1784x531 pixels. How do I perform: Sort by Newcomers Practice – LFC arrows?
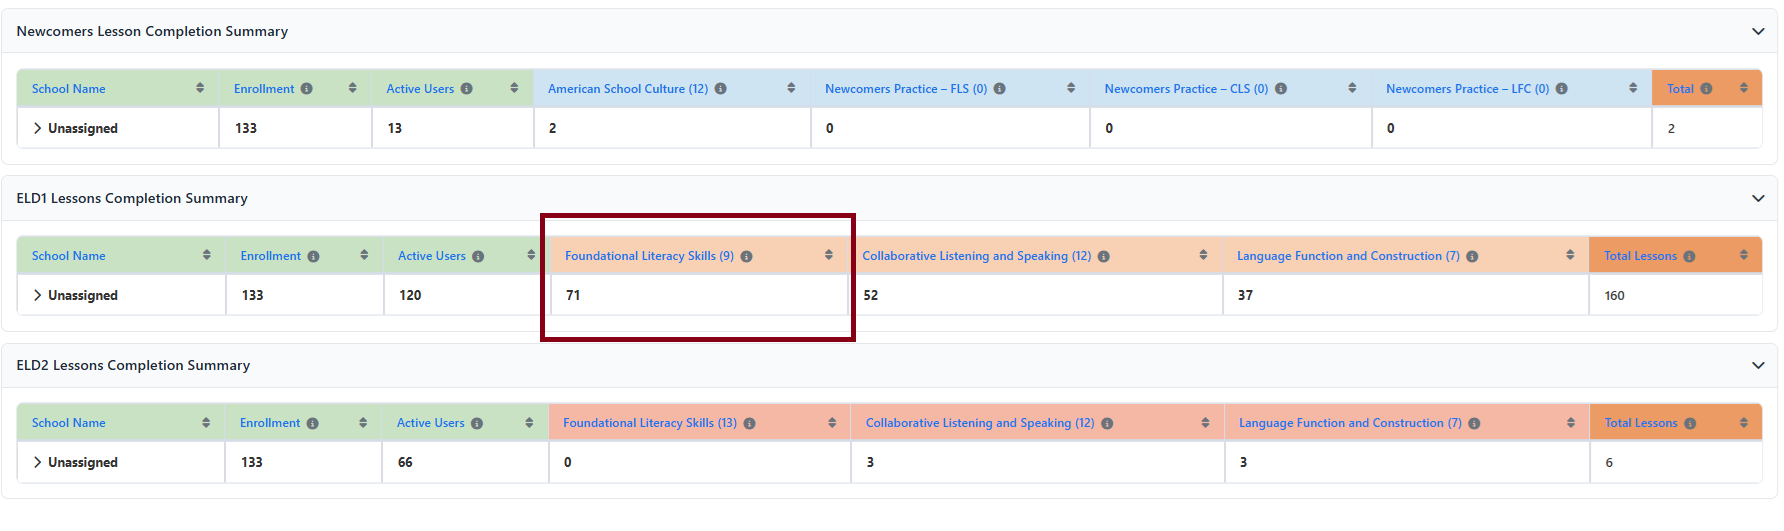(1633, 88)
